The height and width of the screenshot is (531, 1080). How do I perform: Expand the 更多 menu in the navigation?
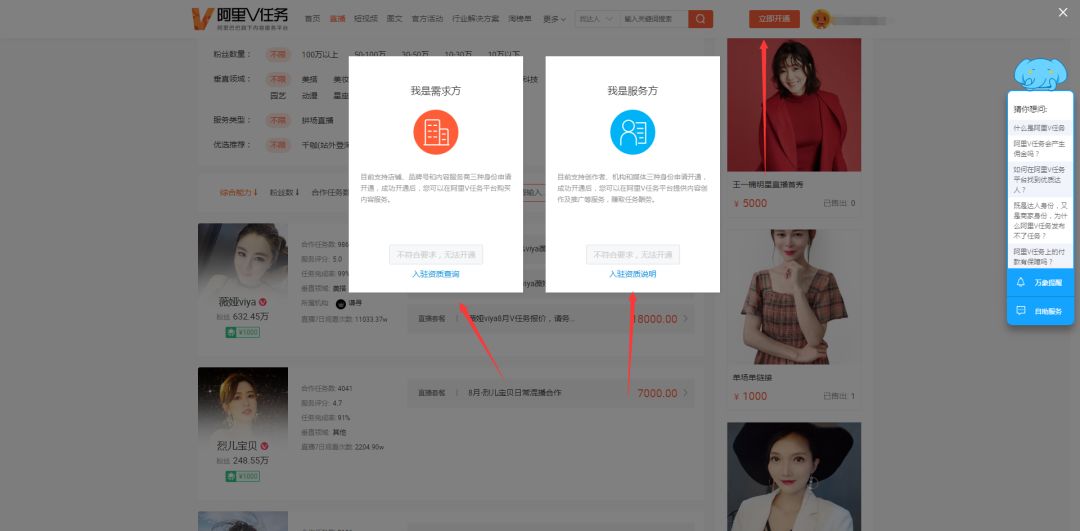pos(554,19)
